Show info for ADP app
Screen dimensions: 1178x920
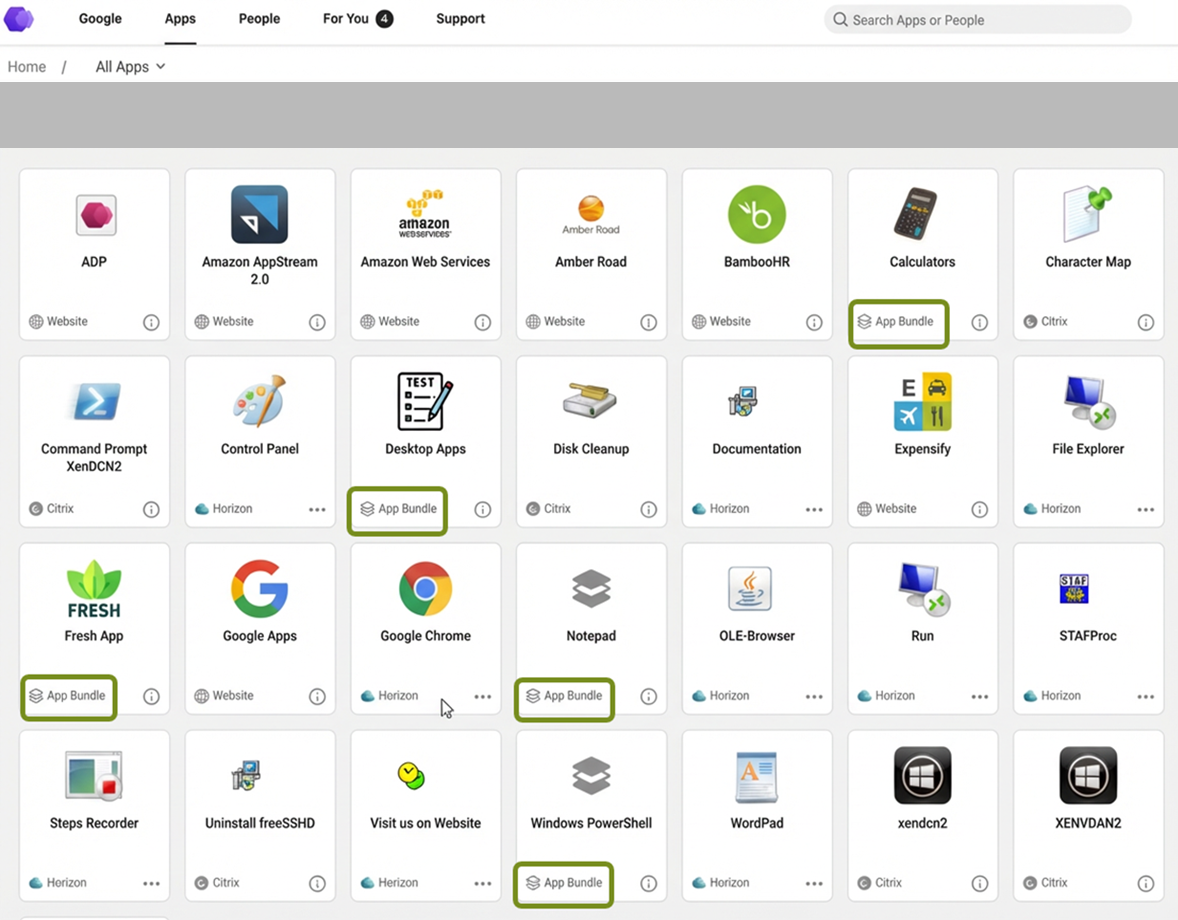151,322
